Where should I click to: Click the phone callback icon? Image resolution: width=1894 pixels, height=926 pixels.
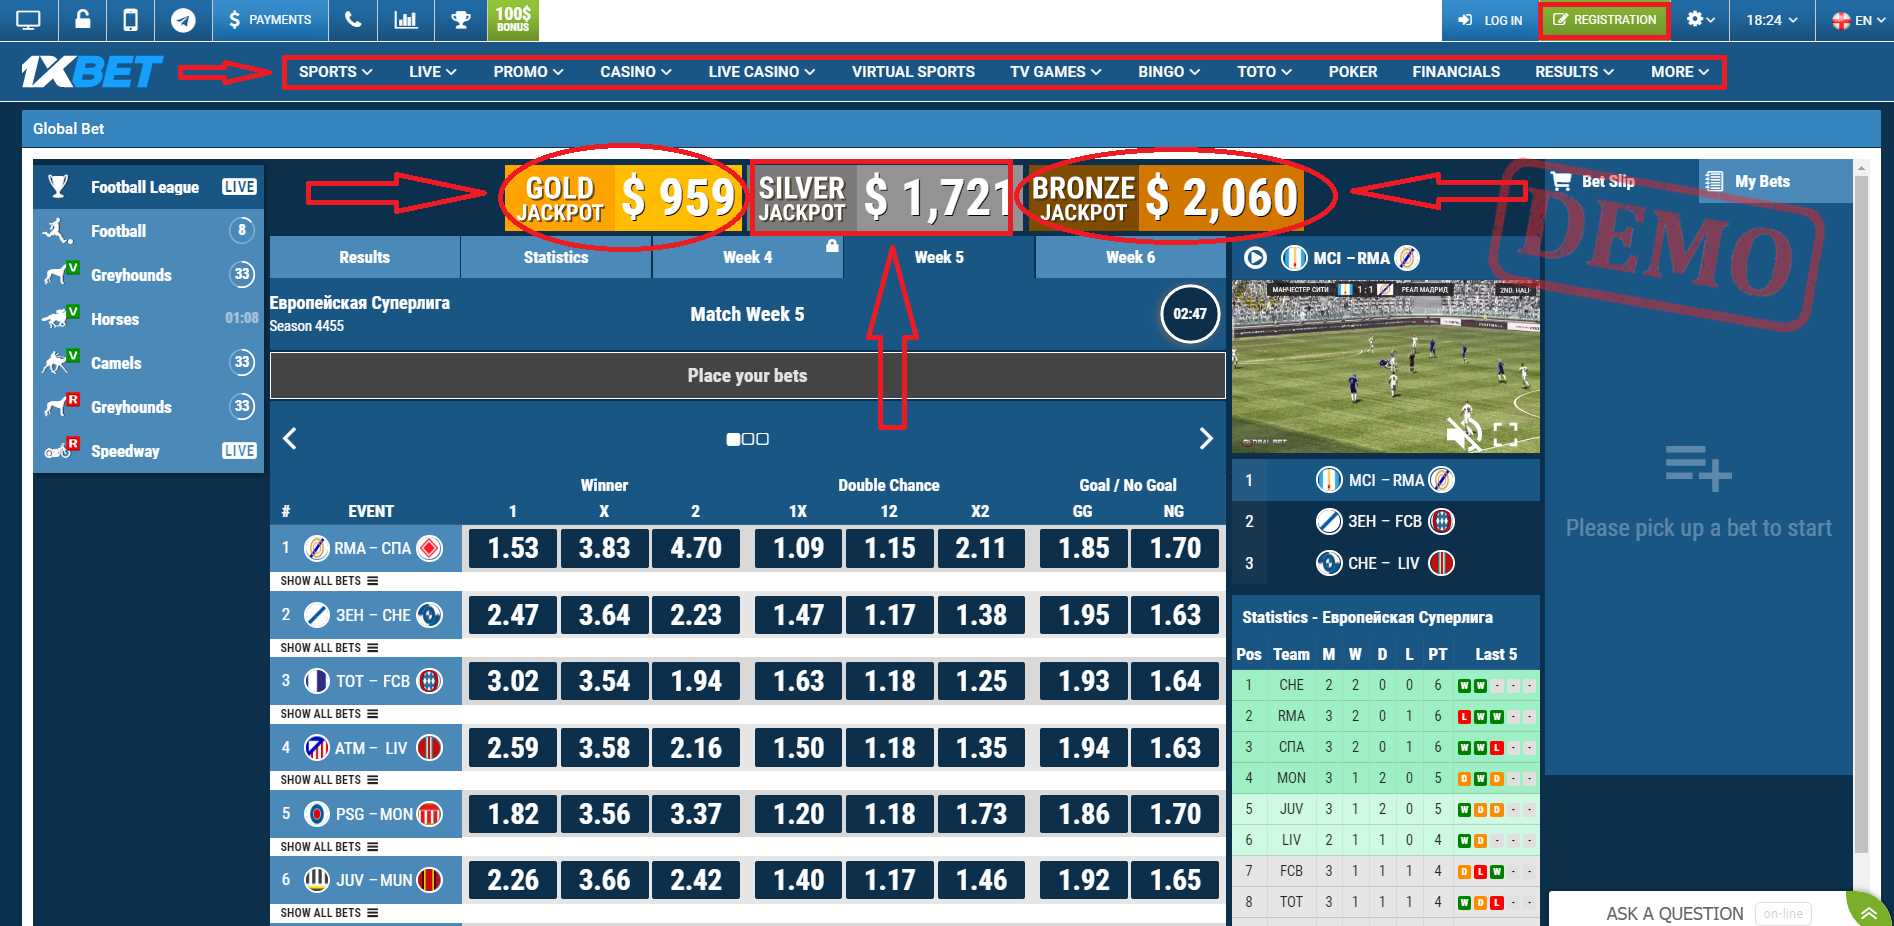(x=352, y=19)
